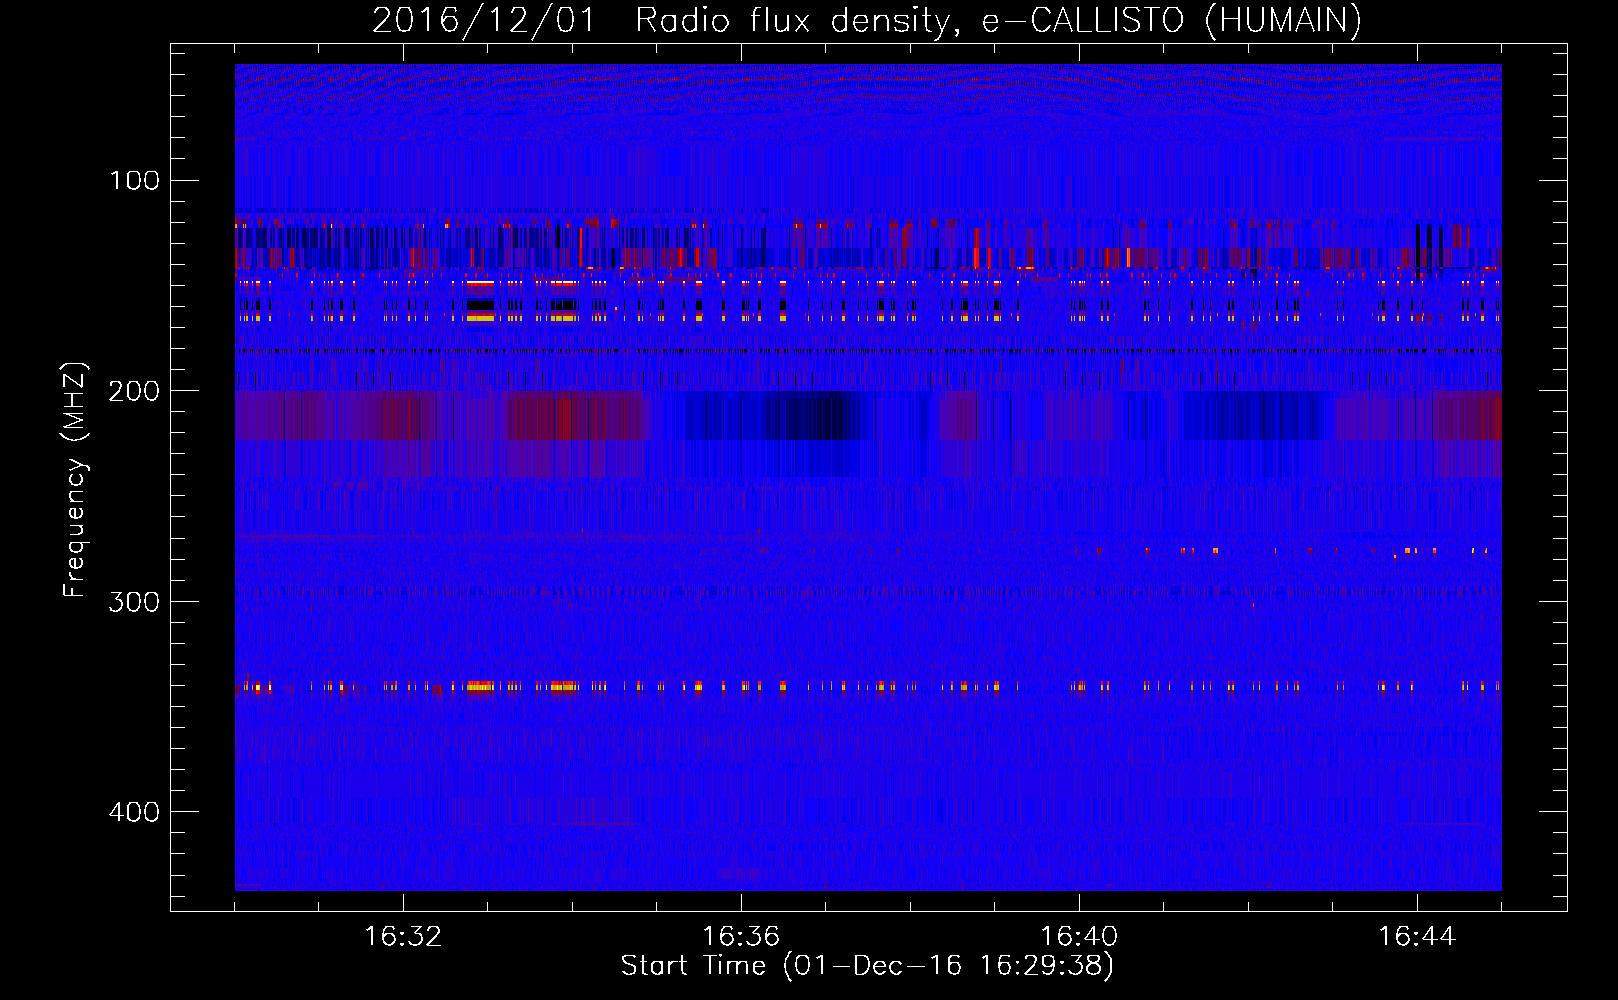The image size is (1618, 1000).
Task: Click the '200' frequency tick label
Action: coord(134,391)
